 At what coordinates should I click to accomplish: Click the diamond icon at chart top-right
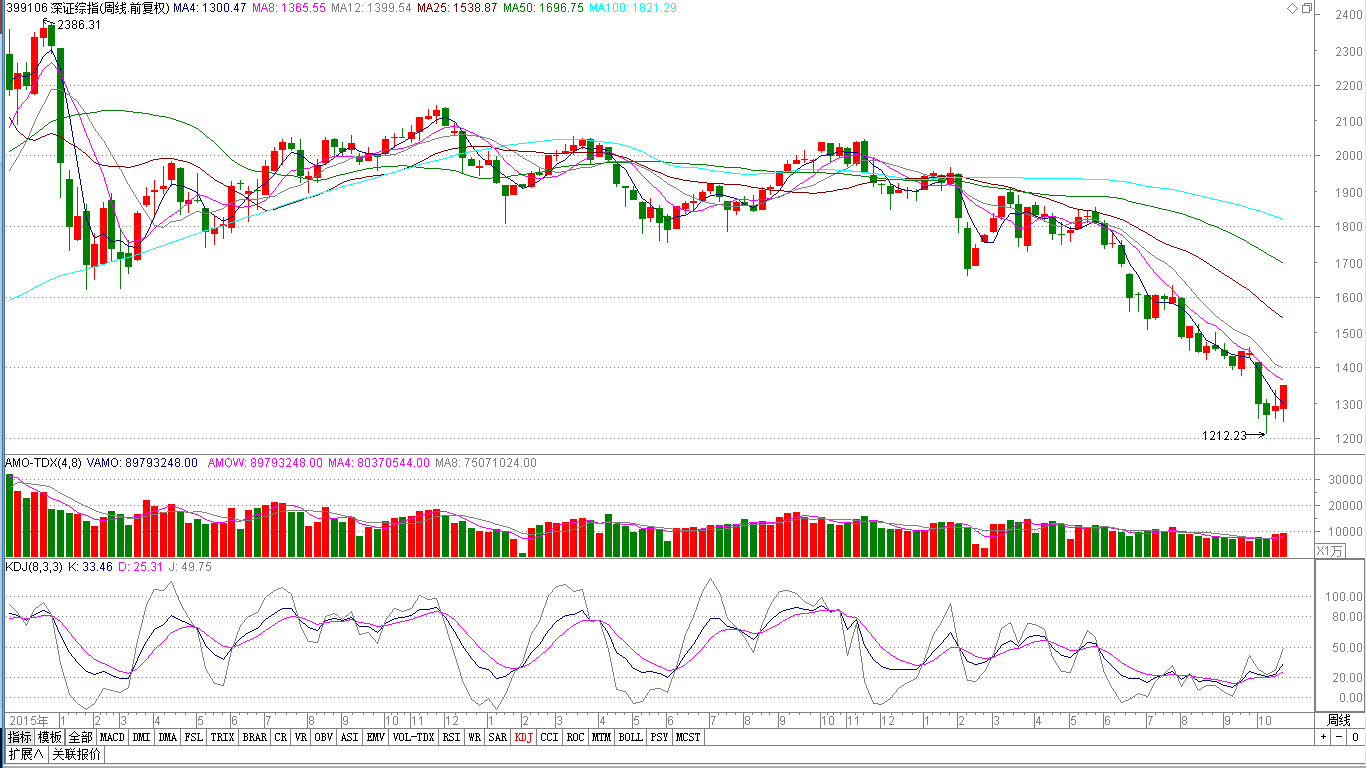coord(1293,8)
